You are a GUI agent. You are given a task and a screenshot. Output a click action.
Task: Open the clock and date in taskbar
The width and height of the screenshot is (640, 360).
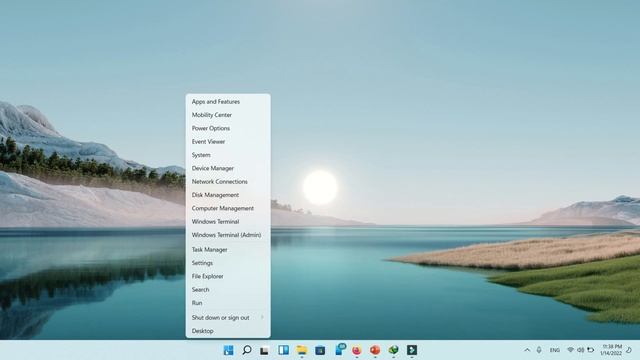pos(611,350)
